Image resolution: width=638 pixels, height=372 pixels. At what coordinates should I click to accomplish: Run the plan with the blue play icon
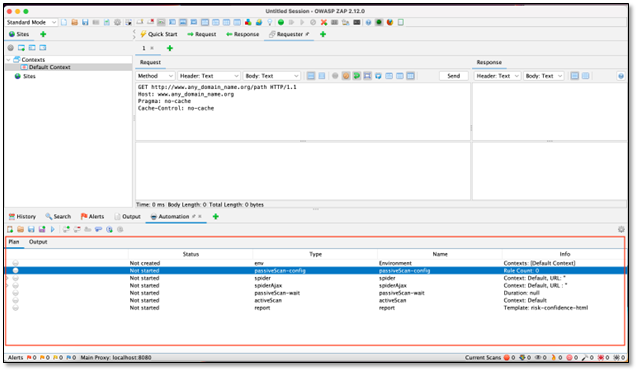click(52, 230)
